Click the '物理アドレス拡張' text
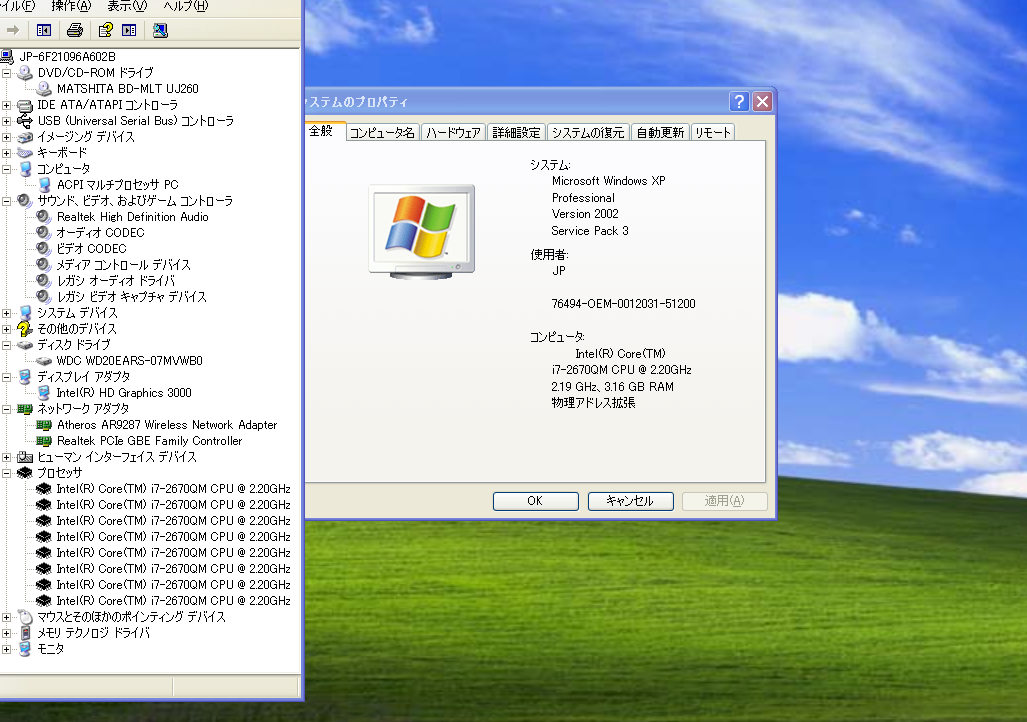The height and width of the screenshot is (722, 1027). click(593, 403)
